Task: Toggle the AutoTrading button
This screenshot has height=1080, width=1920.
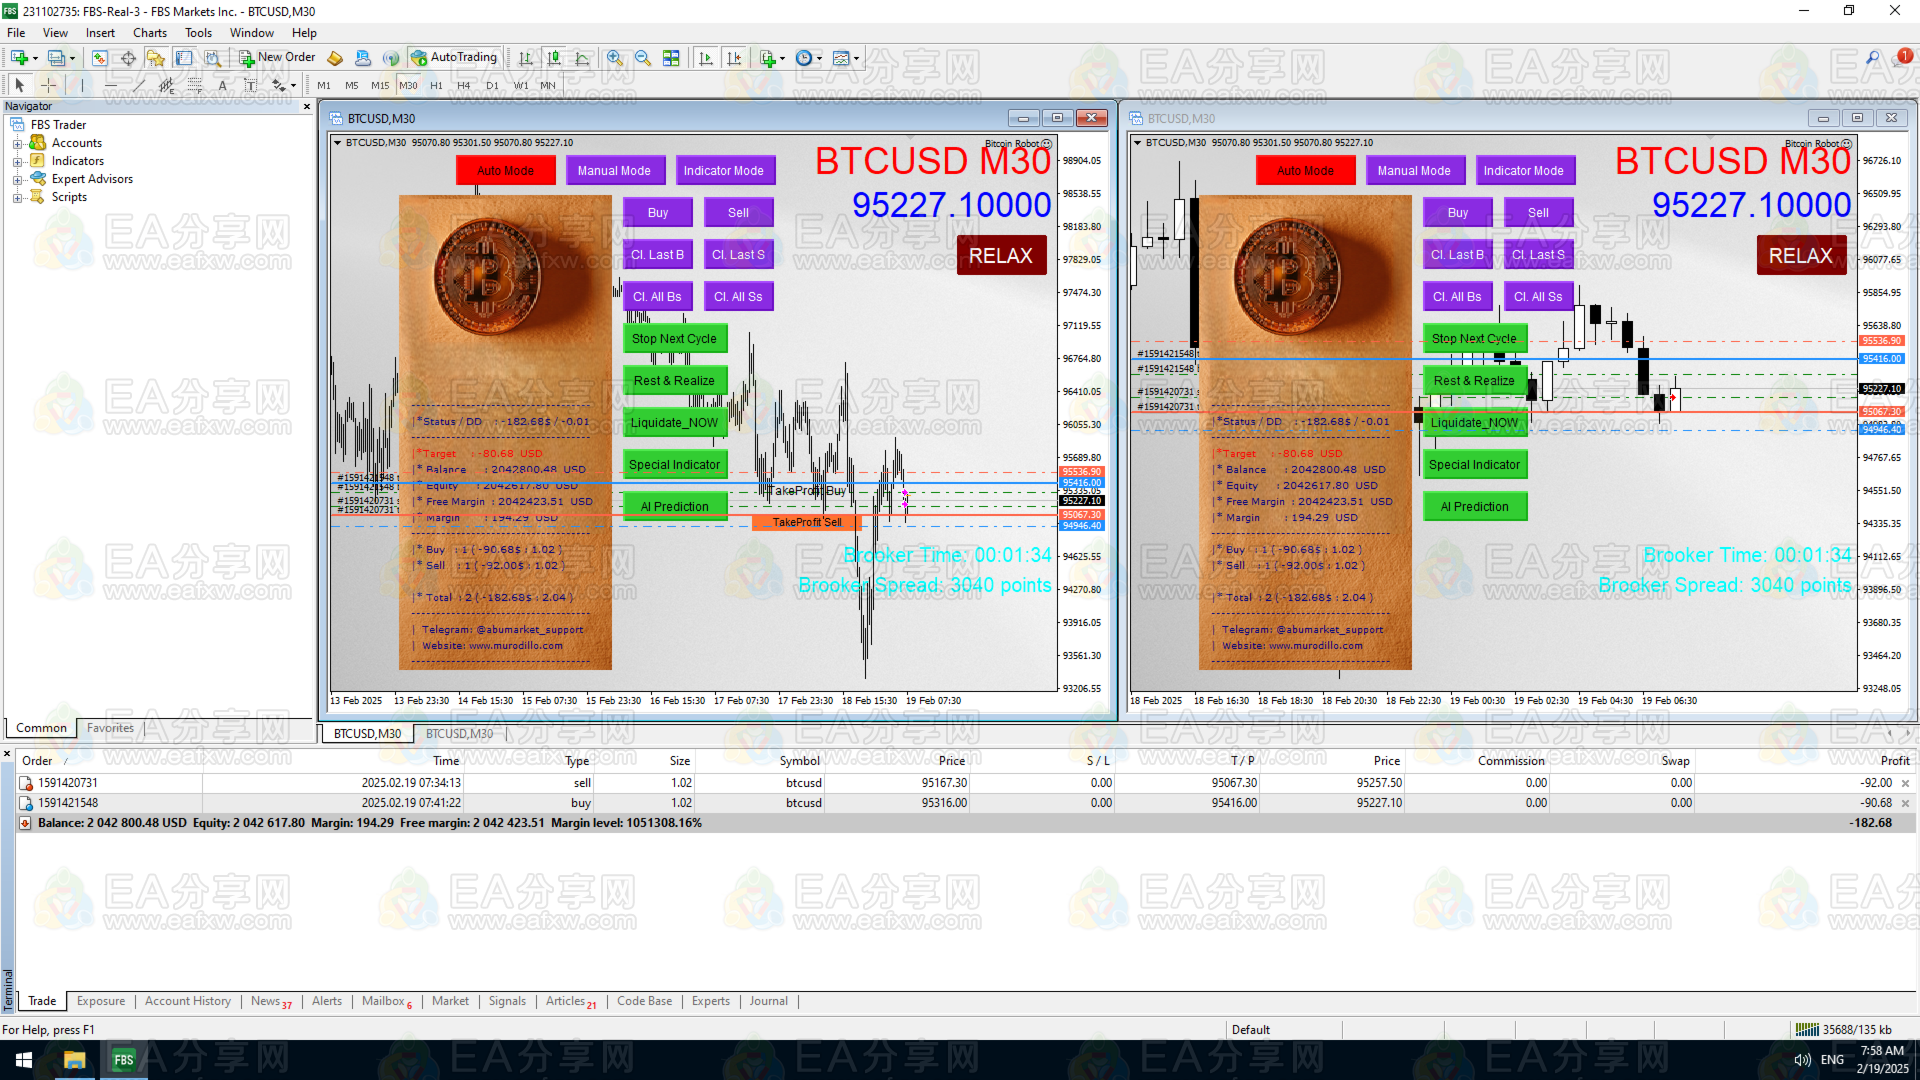Action: click(x=454, y=58)
